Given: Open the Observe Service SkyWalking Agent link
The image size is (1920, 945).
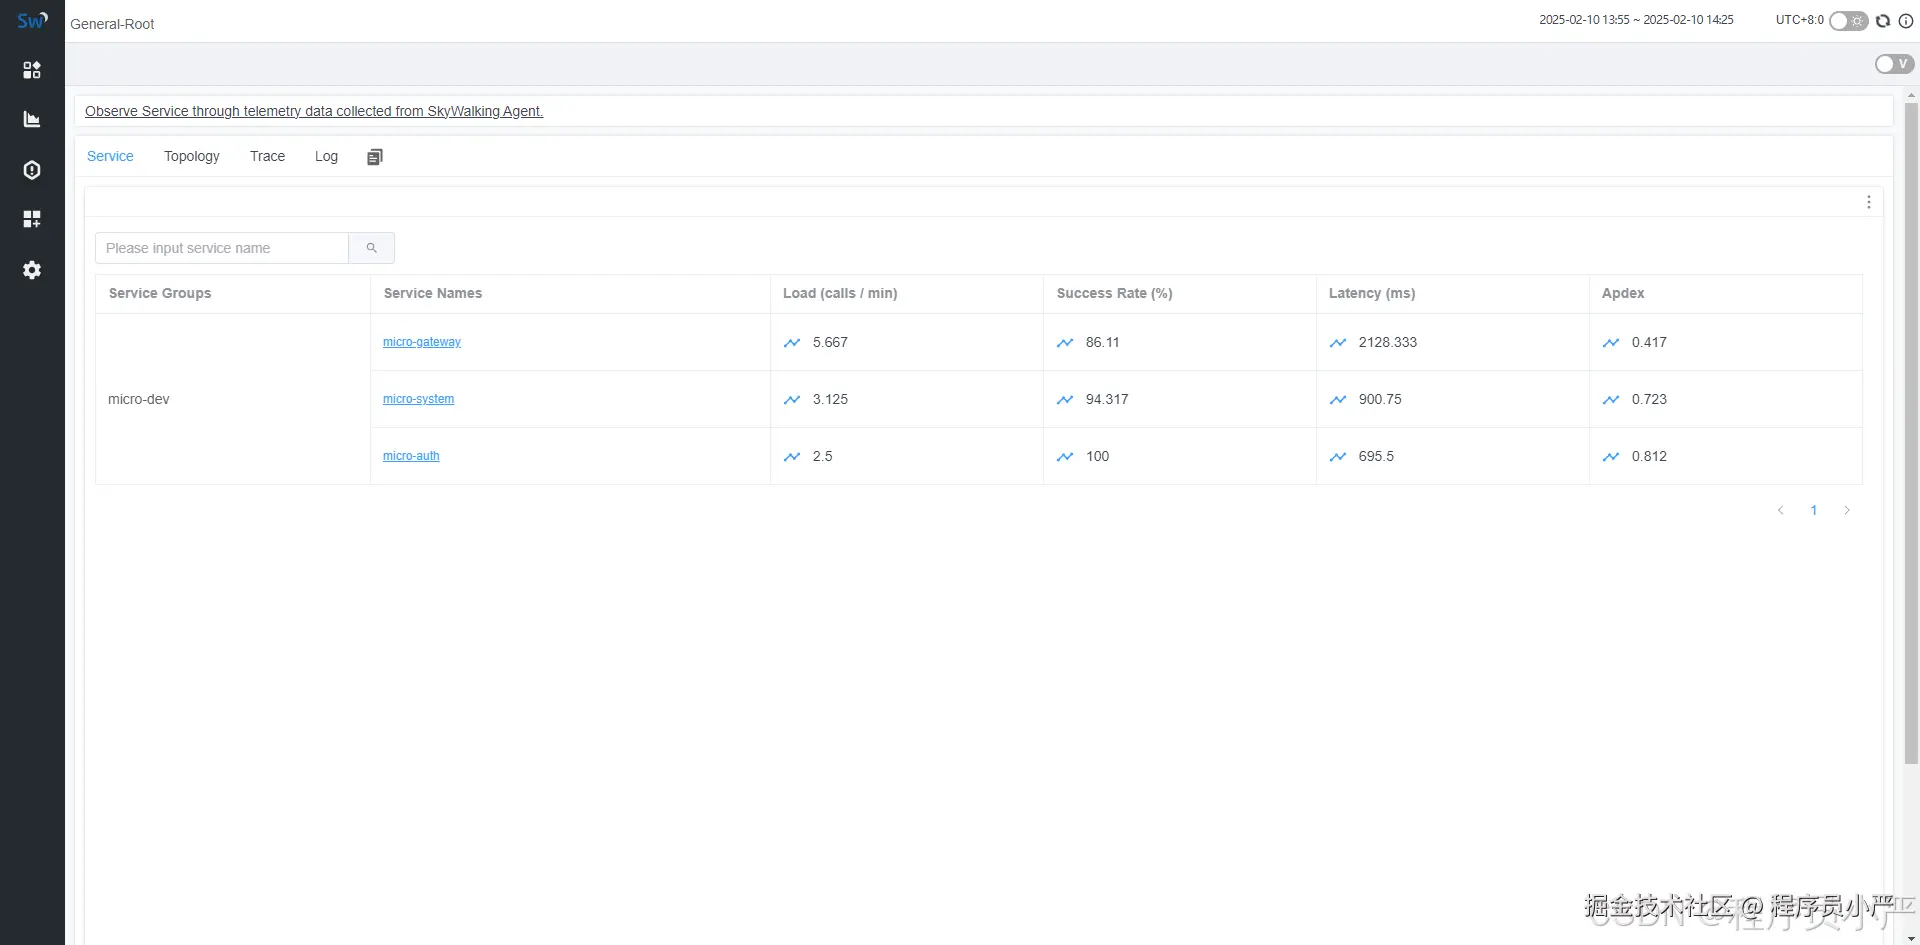Looking at the screenshot, I should point(314,111).
